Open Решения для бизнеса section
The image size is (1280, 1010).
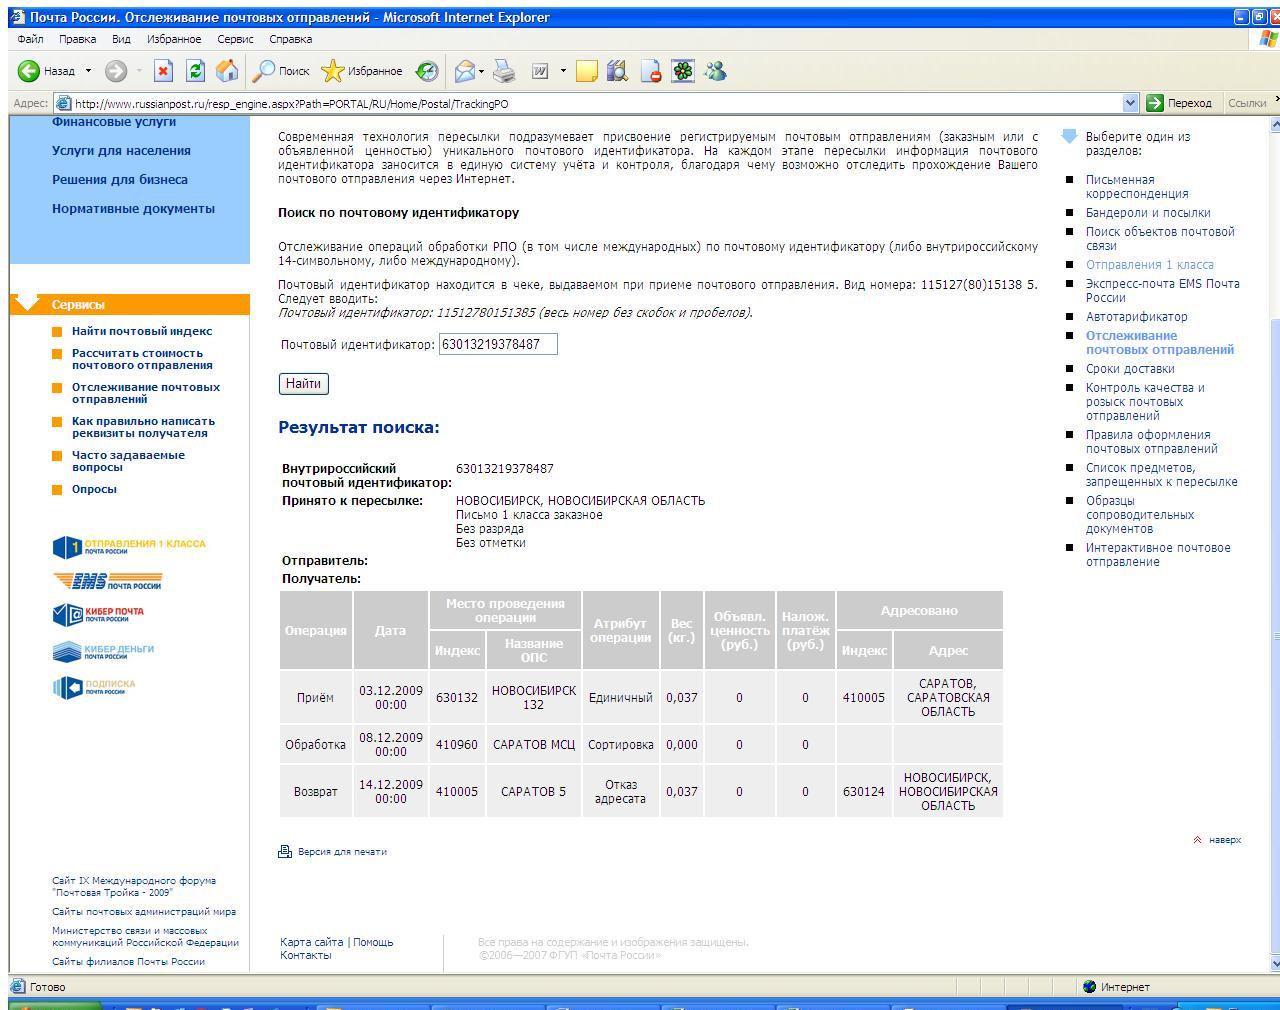tap(120, 179)
